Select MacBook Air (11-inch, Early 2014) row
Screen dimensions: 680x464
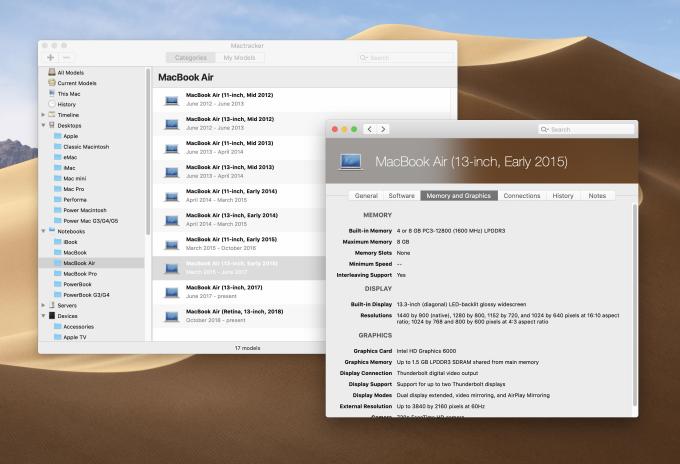pos(239,195)
